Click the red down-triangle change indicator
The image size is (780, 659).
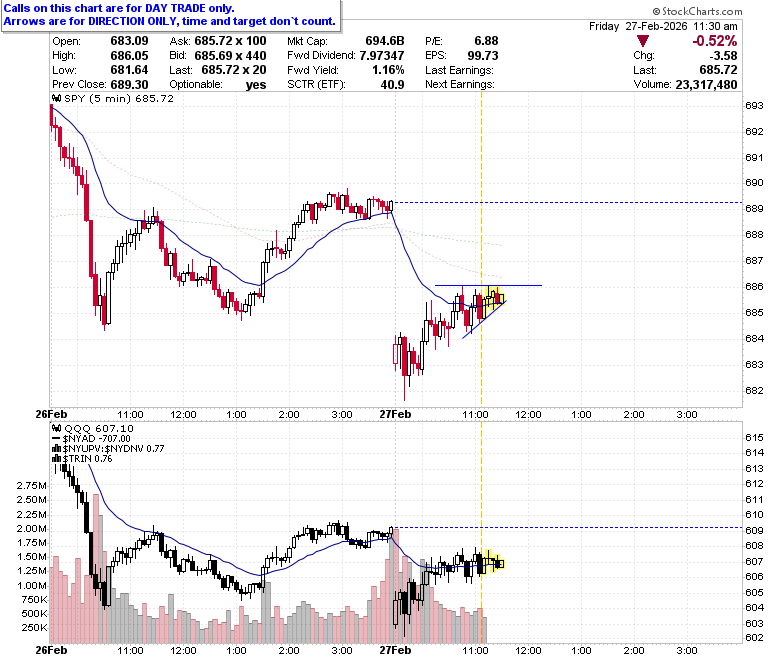coord(643,41)
